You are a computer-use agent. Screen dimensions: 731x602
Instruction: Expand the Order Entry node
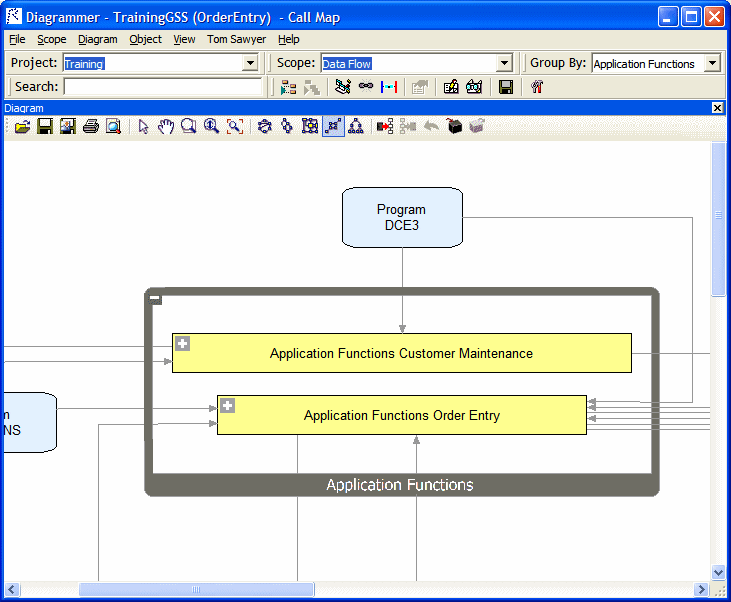[228, 406]
